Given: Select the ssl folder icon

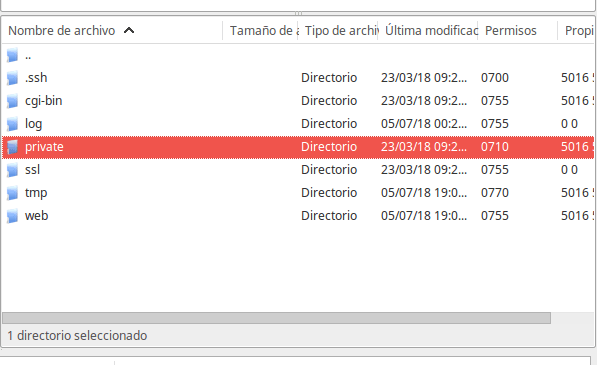Looking at the screenshot, I should tap(12, 170).
